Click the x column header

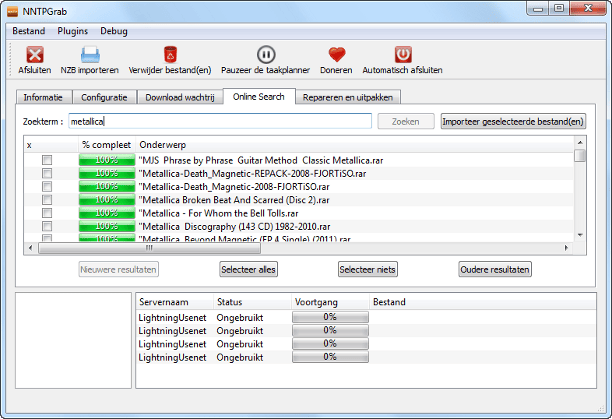click(51, 145)
